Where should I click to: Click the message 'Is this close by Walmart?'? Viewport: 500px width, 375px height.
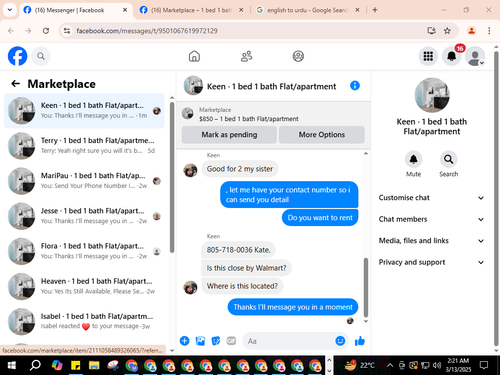[x=246, y=268]
